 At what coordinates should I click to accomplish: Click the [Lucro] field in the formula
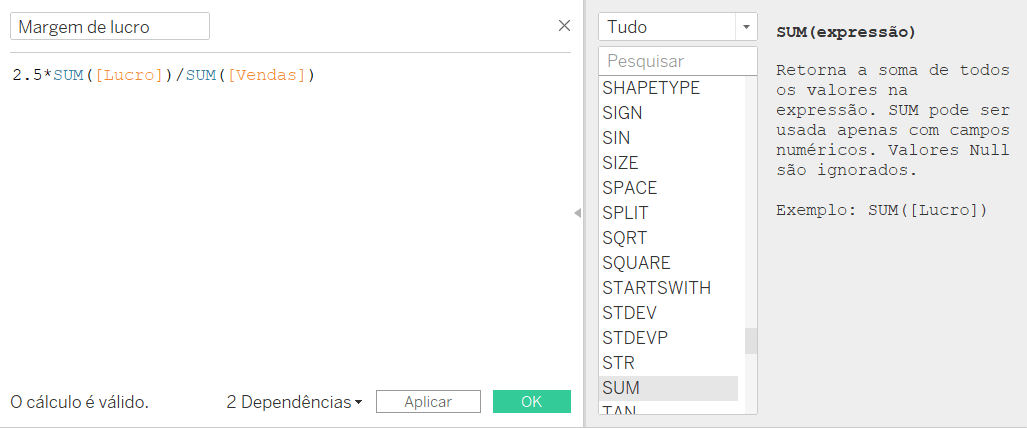128,75
